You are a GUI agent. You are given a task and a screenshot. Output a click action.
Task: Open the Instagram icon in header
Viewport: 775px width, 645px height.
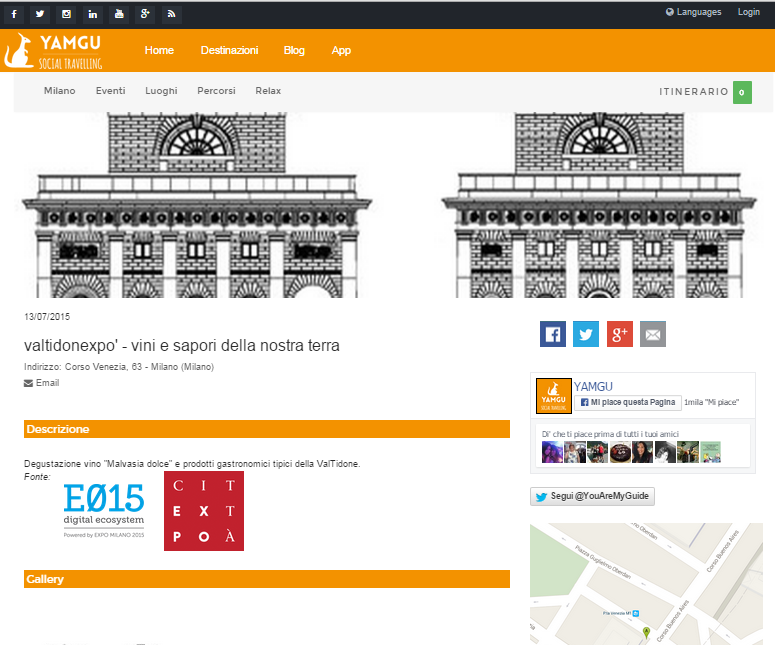point(67,14)
